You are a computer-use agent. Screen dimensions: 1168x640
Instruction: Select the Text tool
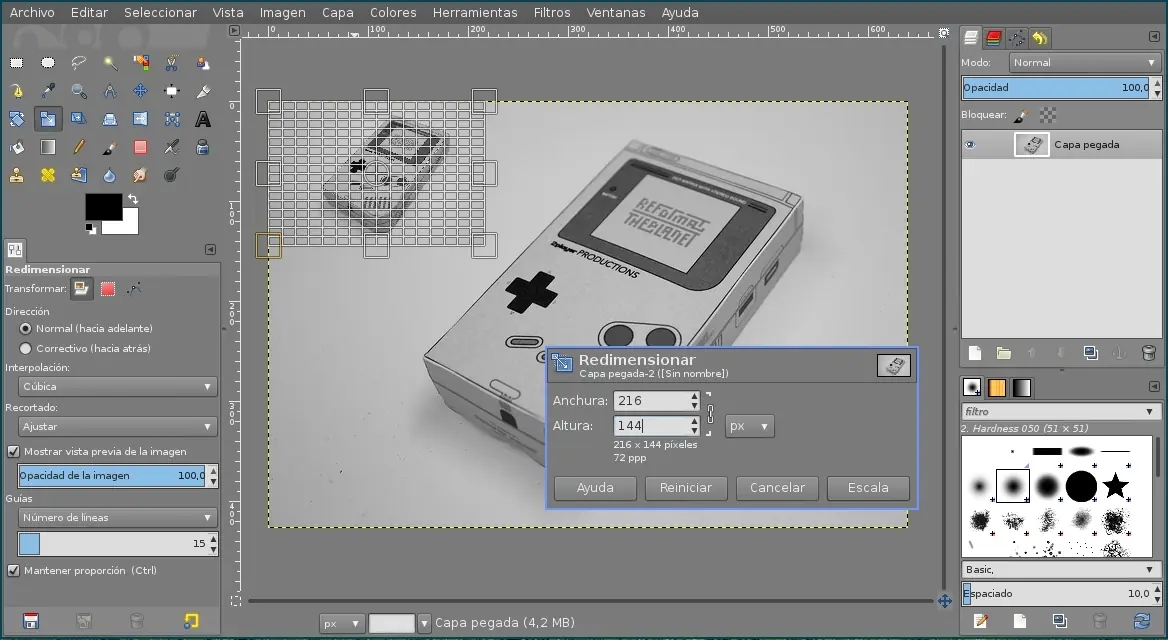202,118
